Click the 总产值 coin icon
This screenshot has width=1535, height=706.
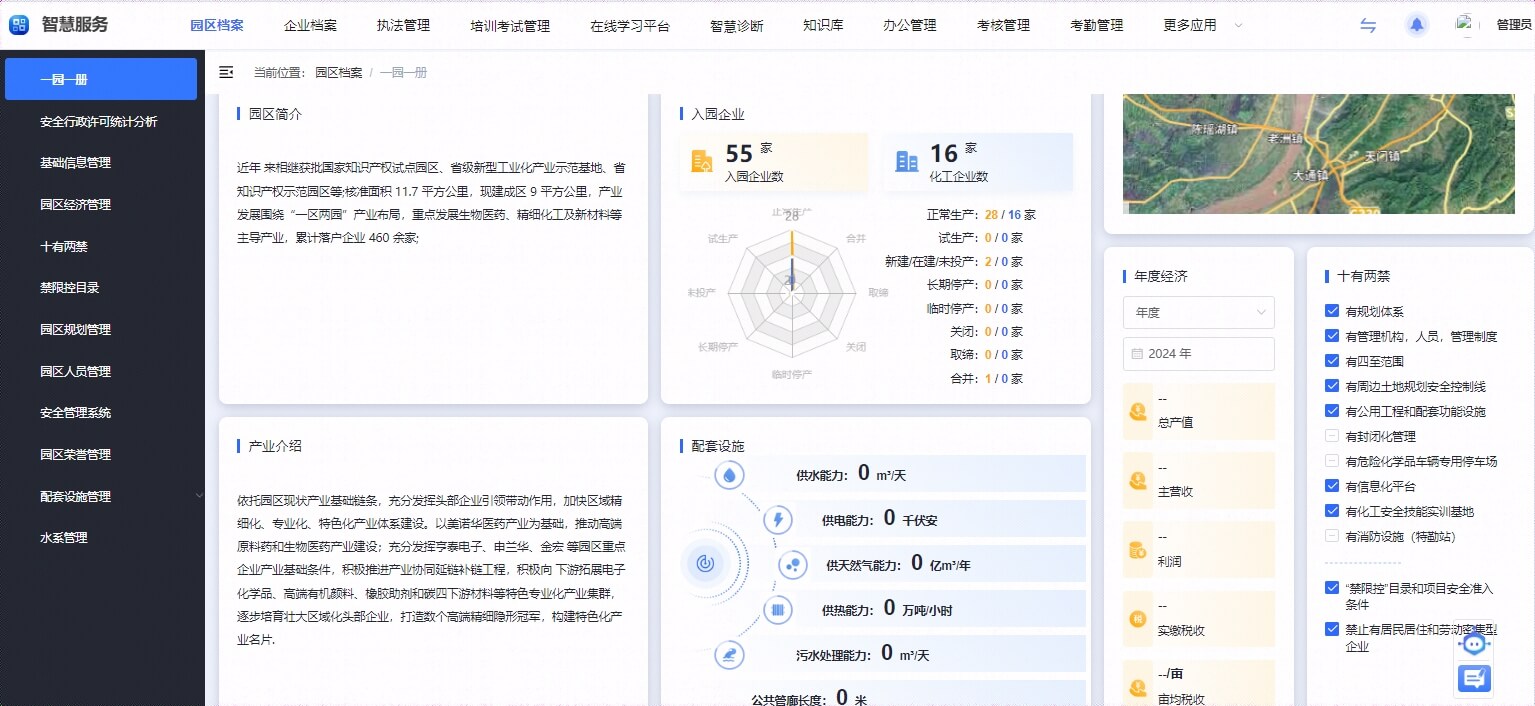[x=1137, y=410]
